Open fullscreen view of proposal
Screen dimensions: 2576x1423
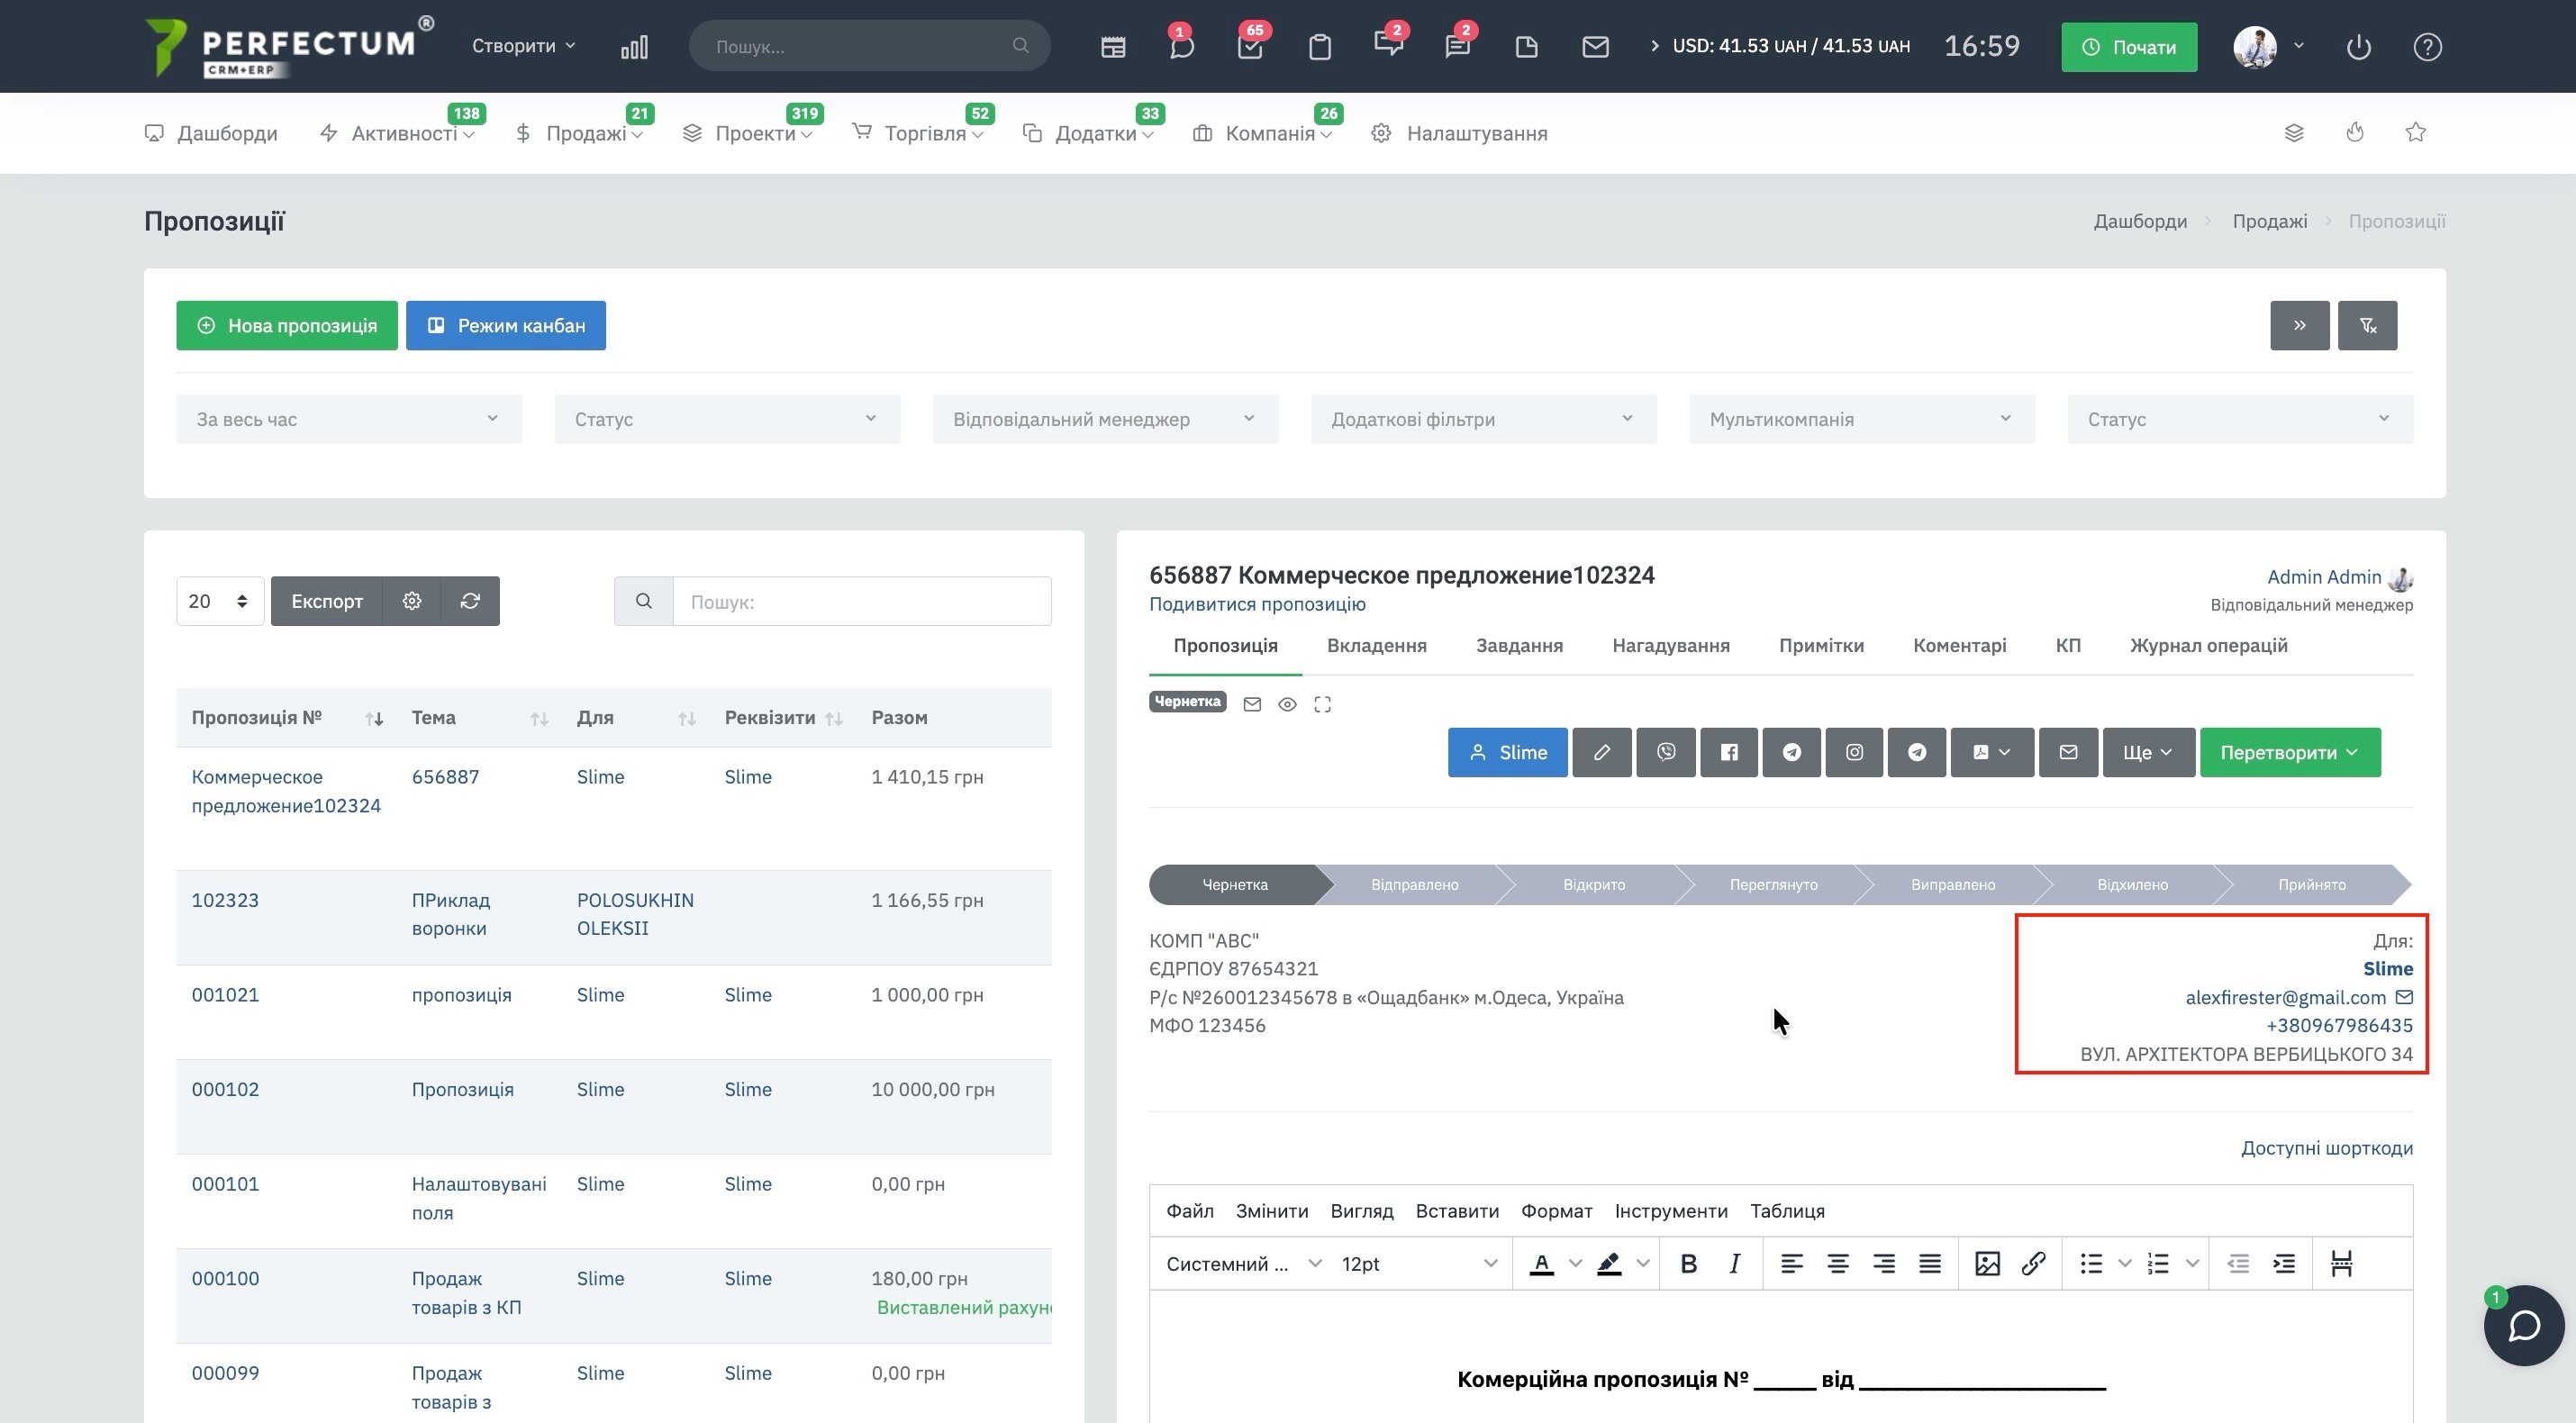(1322, 705)
